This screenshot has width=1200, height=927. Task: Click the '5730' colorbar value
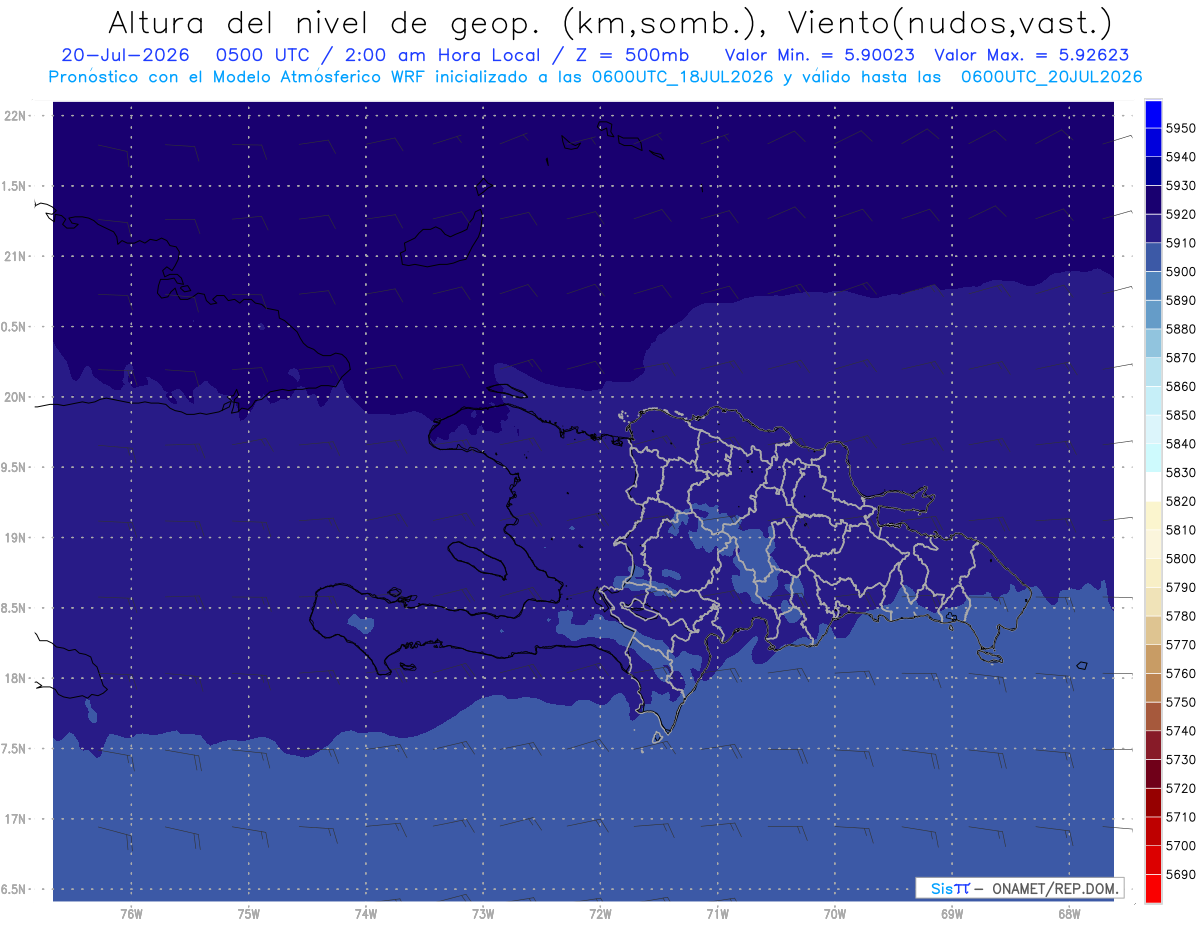coord(1180,760)
